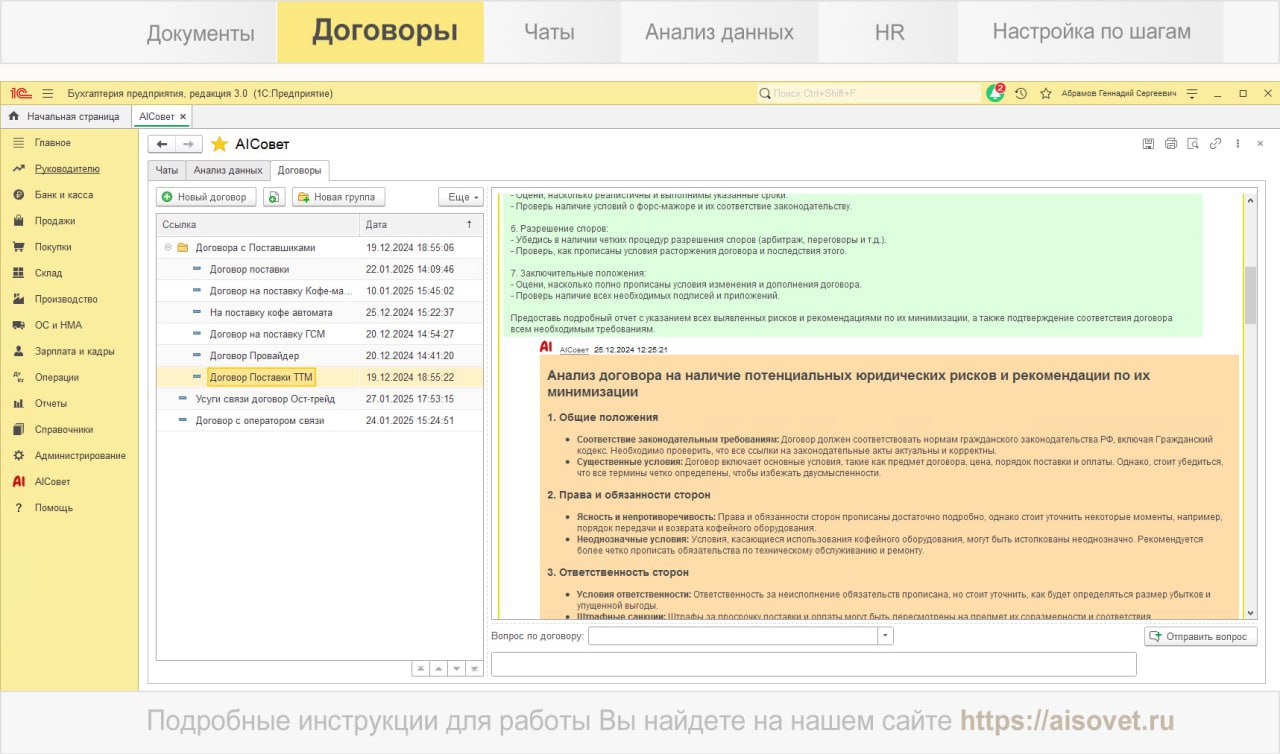
Task: Open the Настройка по шагам banner tab
Action: (1091, 32)
